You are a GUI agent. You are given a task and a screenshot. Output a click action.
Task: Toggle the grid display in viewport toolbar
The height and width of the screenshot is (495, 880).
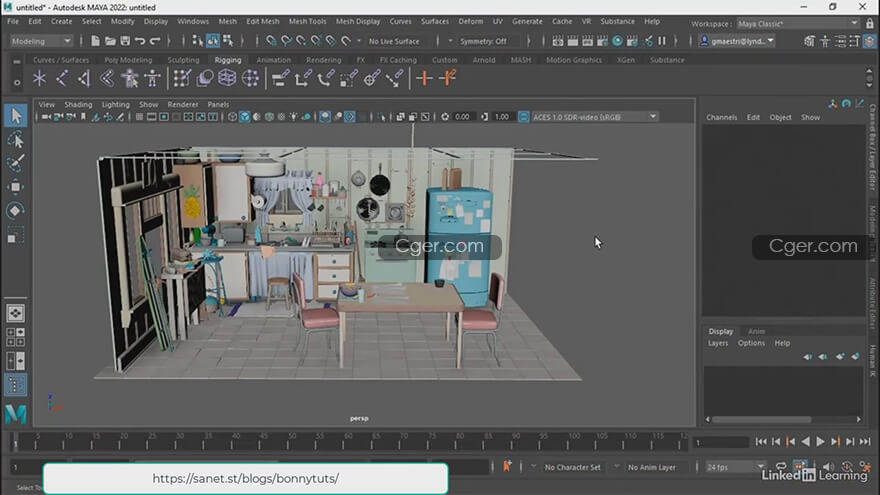tap(139, 117)
